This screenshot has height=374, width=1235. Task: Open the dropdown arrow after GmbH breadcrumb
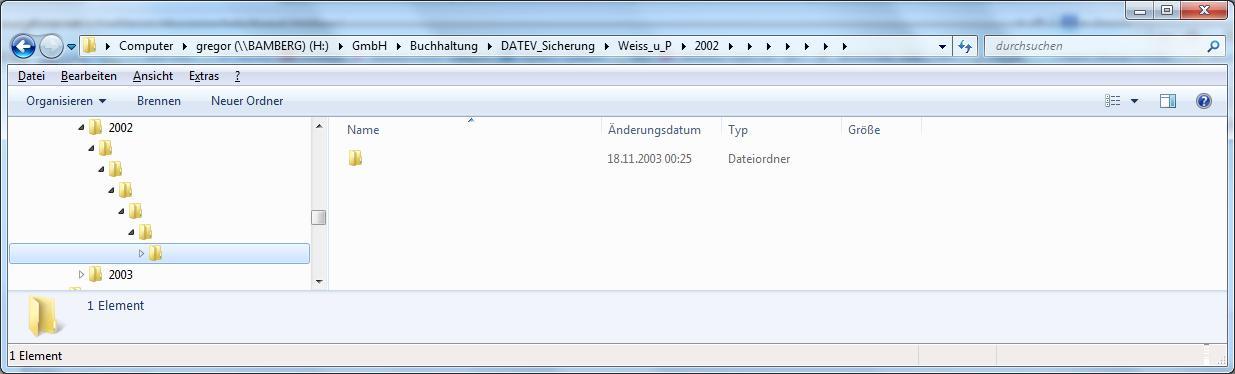point(399,46)
